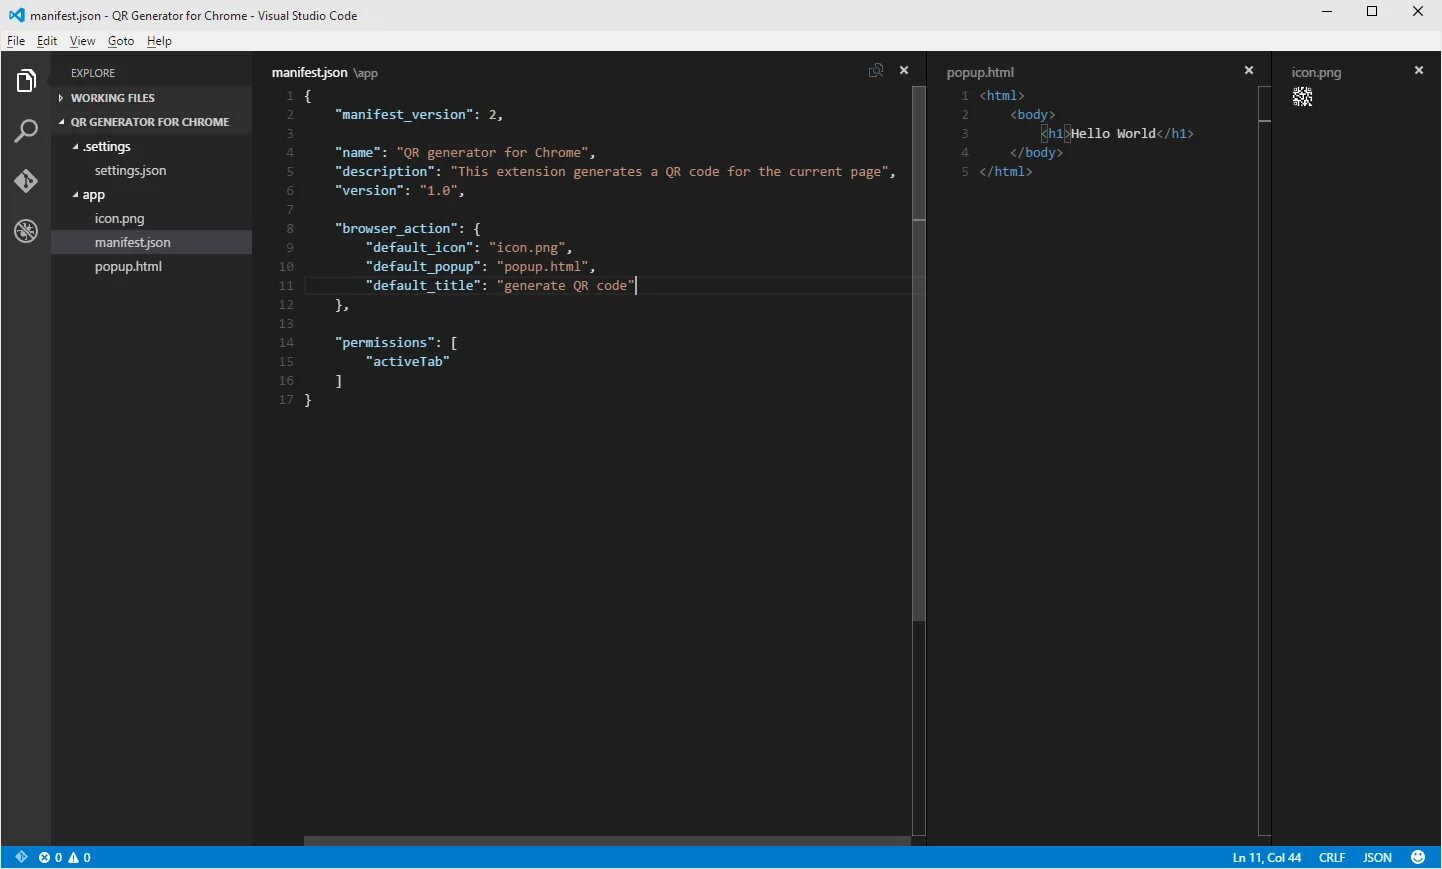The width and height of the screenshot is (1442, 869).
Task: Close the popup.html editor
Action: (1249, 71)
